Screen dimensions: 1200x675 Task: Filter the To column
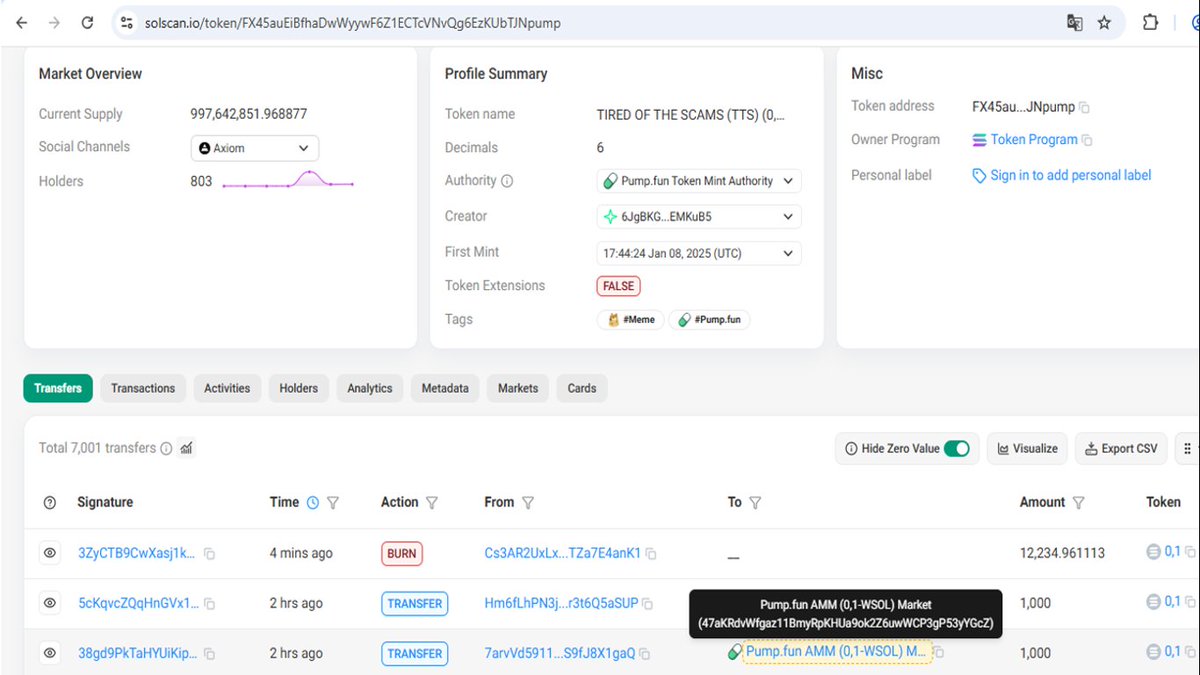pyautogui.click(x=756, y=503)
